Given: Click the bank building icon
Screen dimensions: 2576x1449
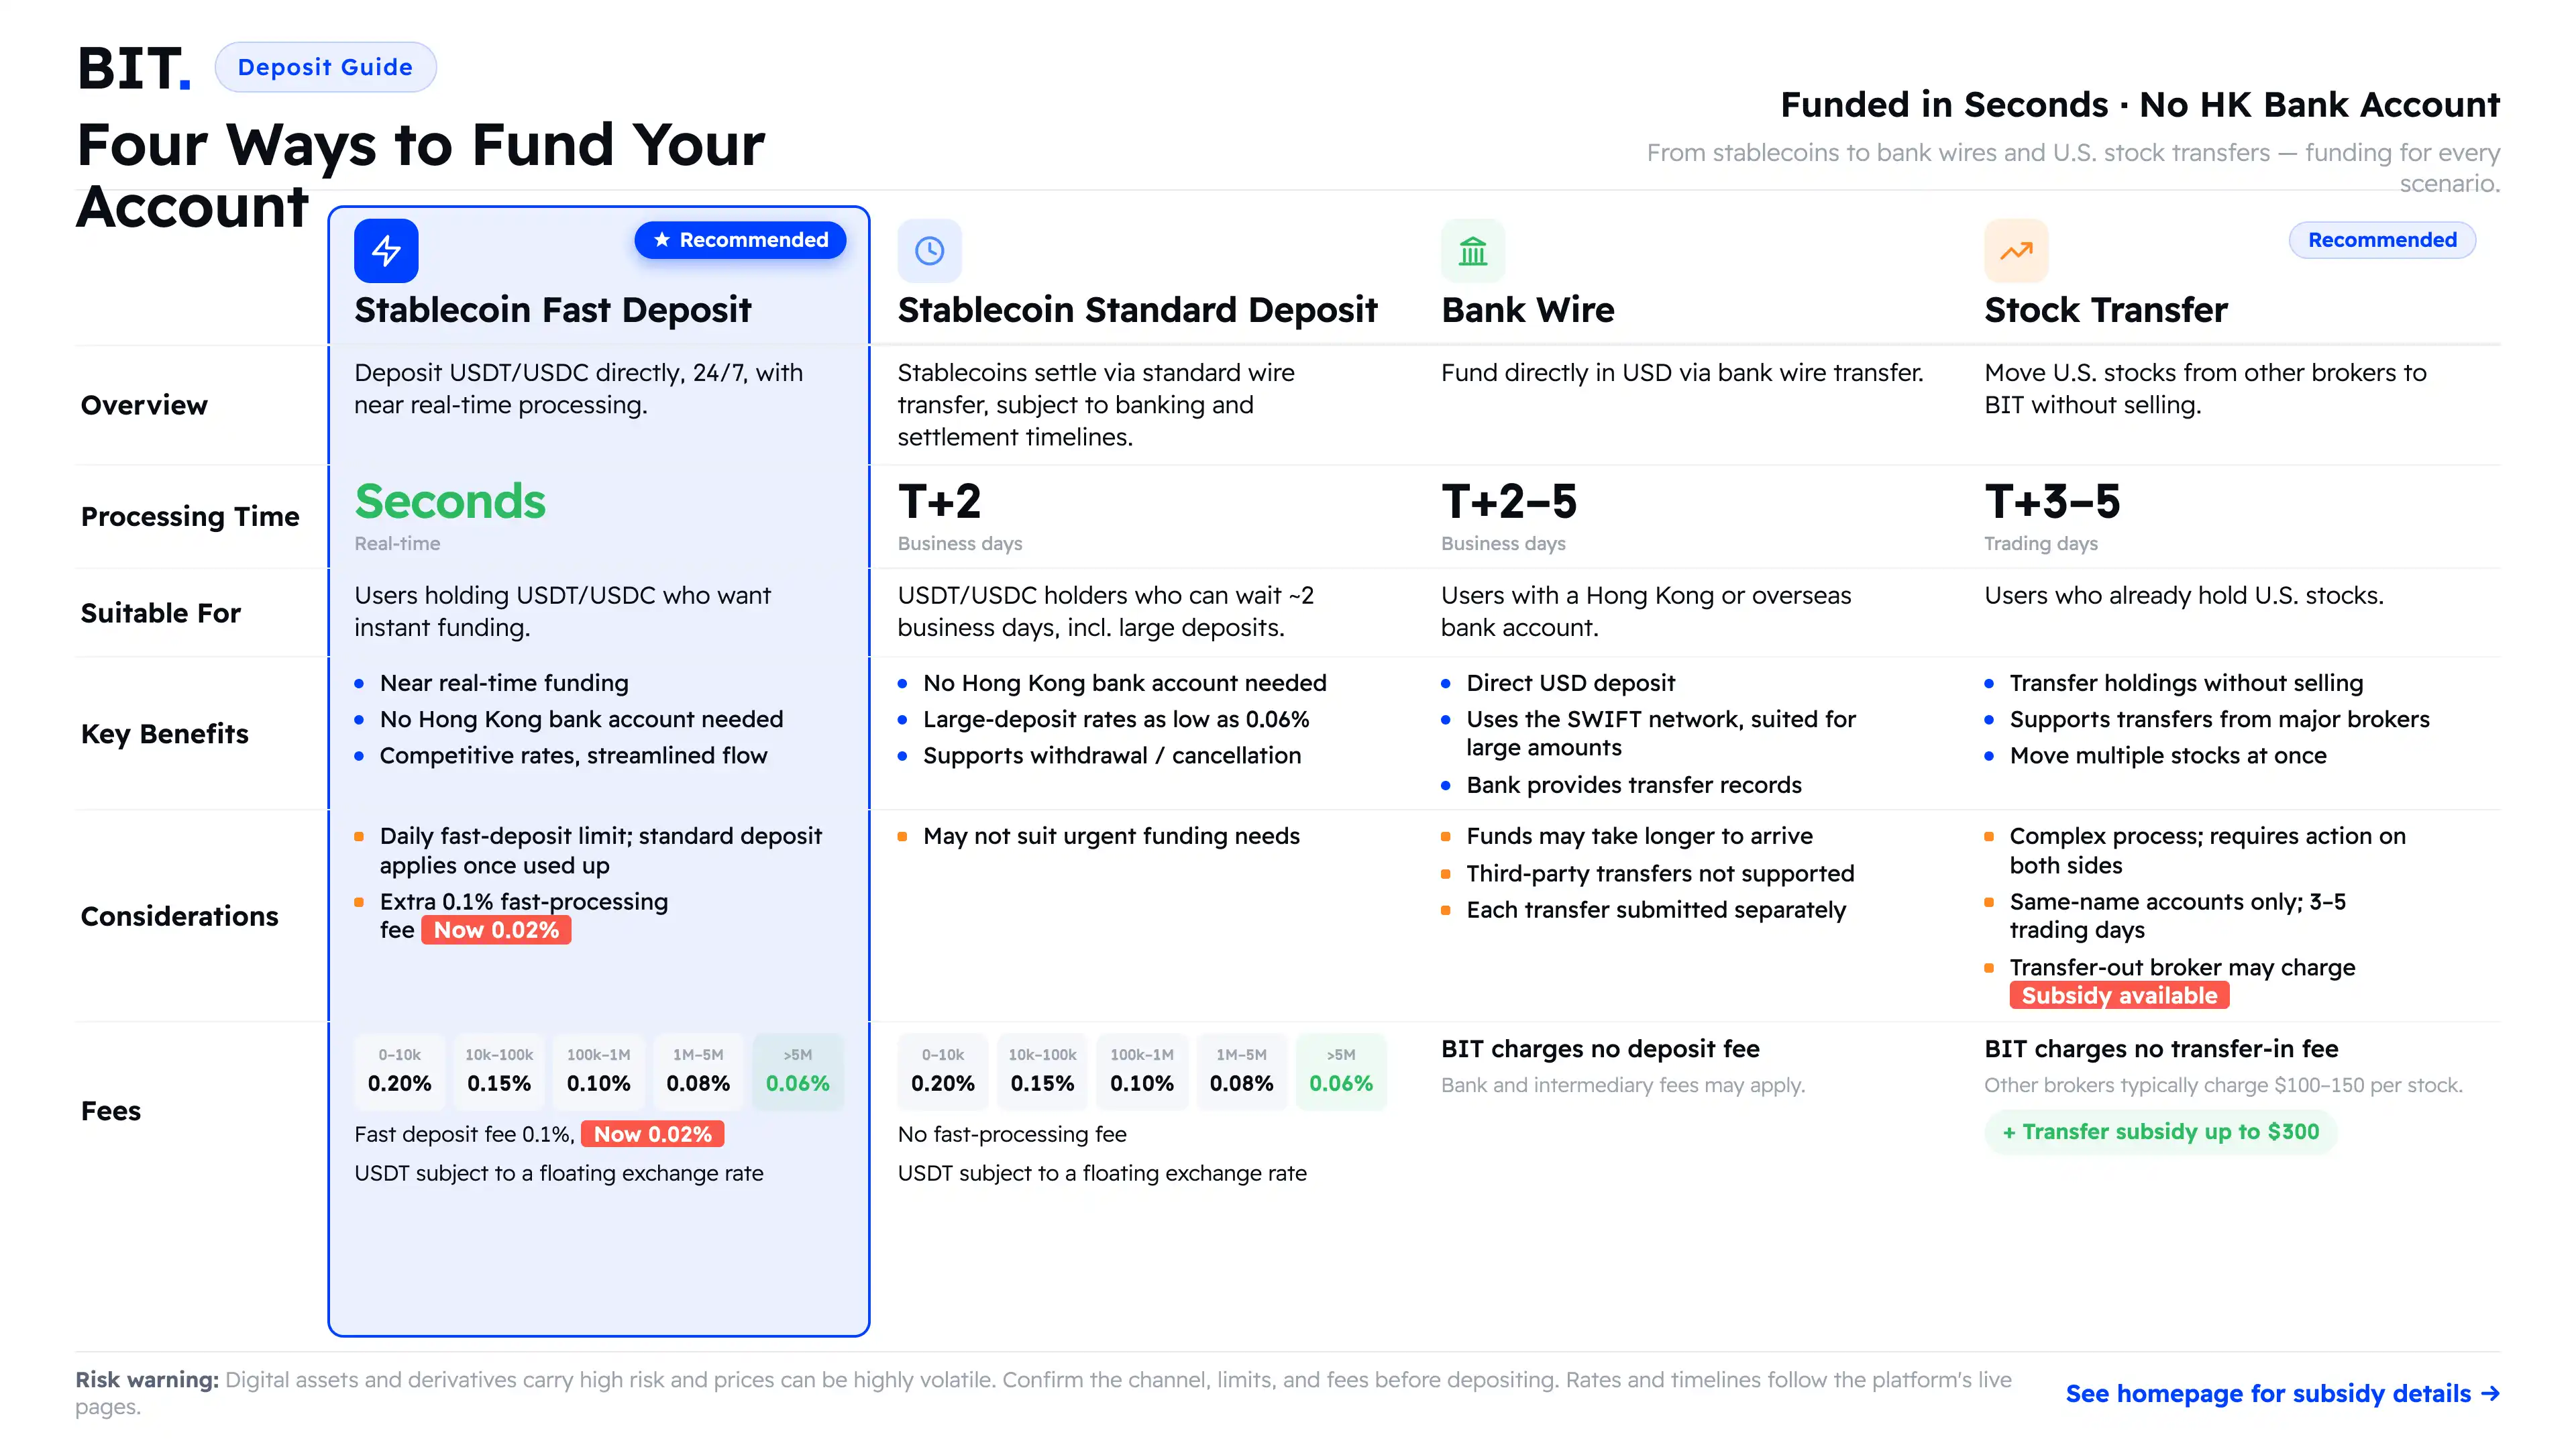Looking at the screenshot, I should coord(1473,251).
